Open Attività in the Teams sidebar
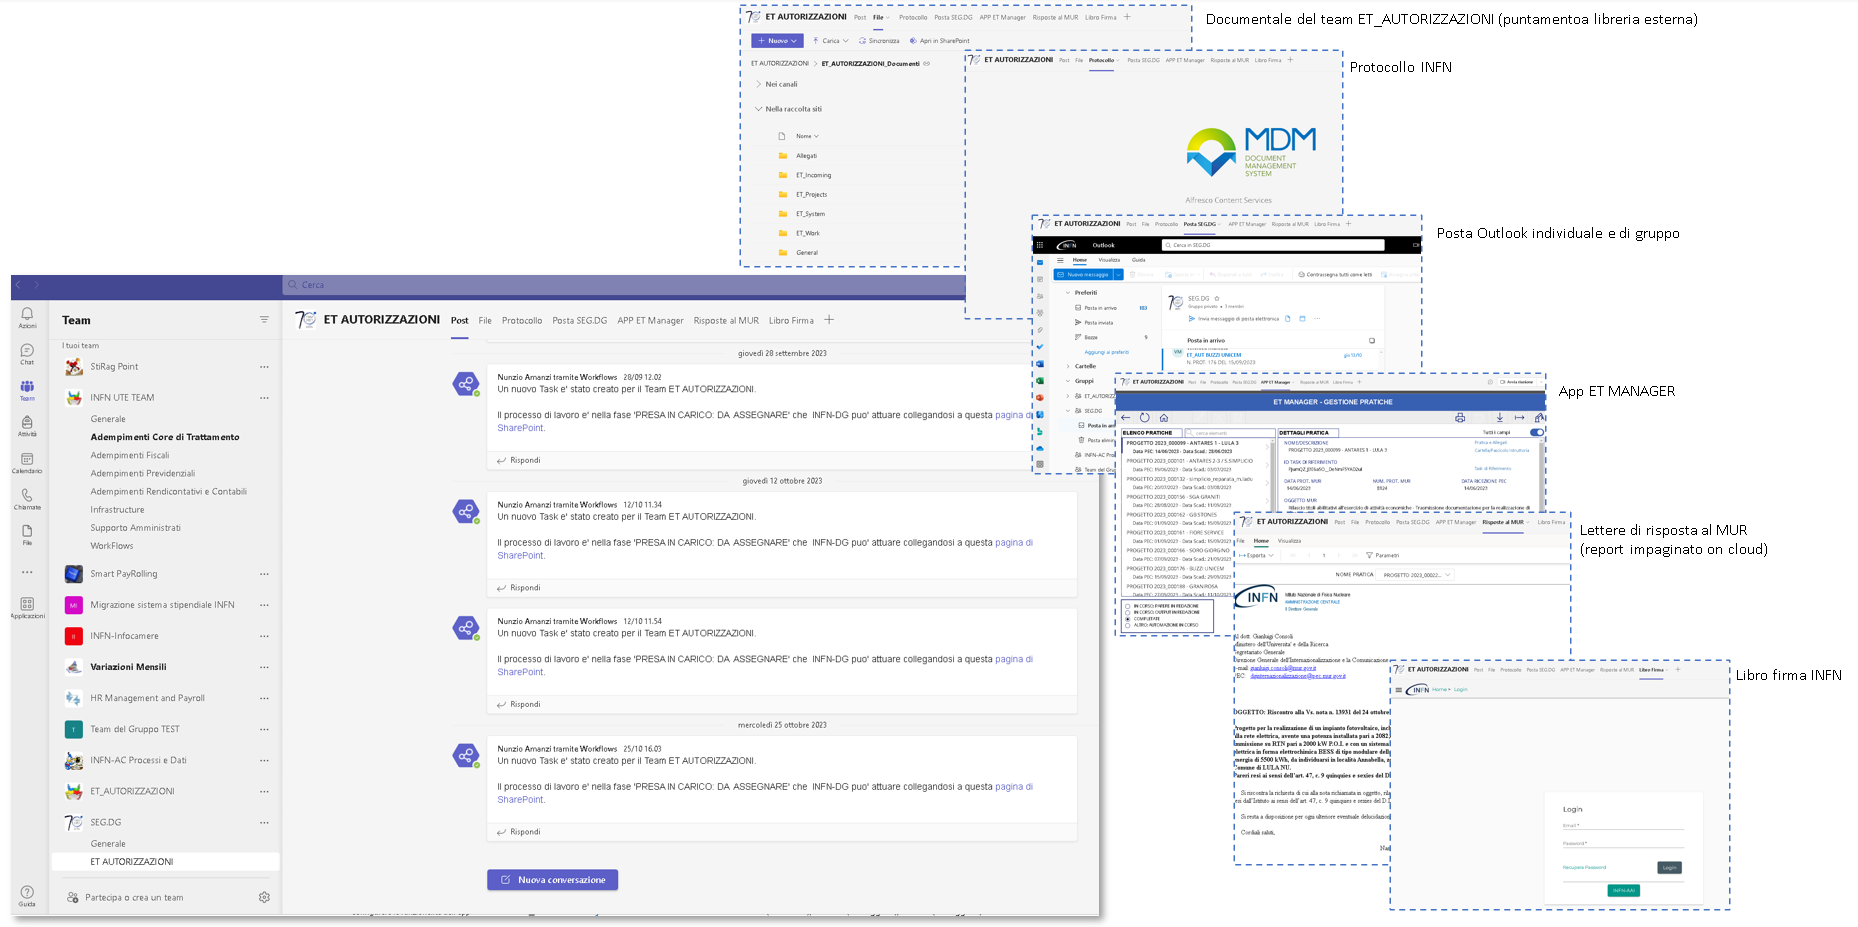 pyautogui.click(x=27, y=426)
